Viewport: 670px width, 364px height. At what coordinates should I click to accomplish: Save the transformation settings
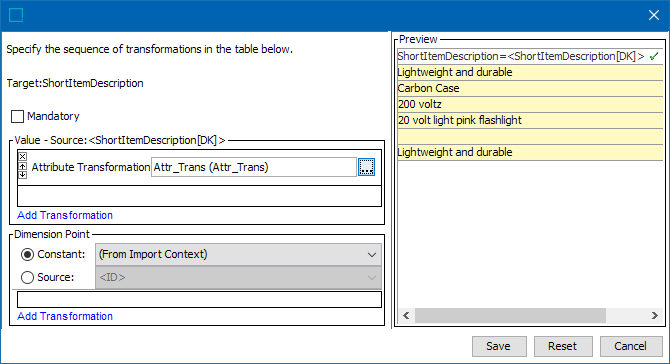pyautogui.click(x=499, y=346)
